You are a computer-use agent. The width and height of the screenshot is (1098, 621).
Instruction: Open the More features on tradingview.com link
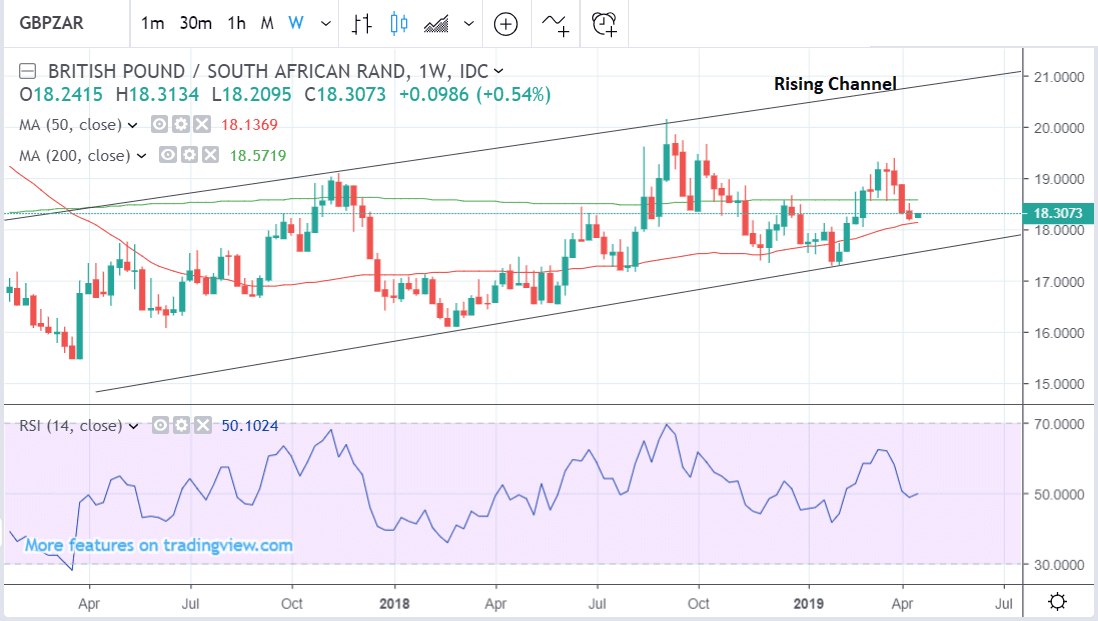tap(159, 545)
